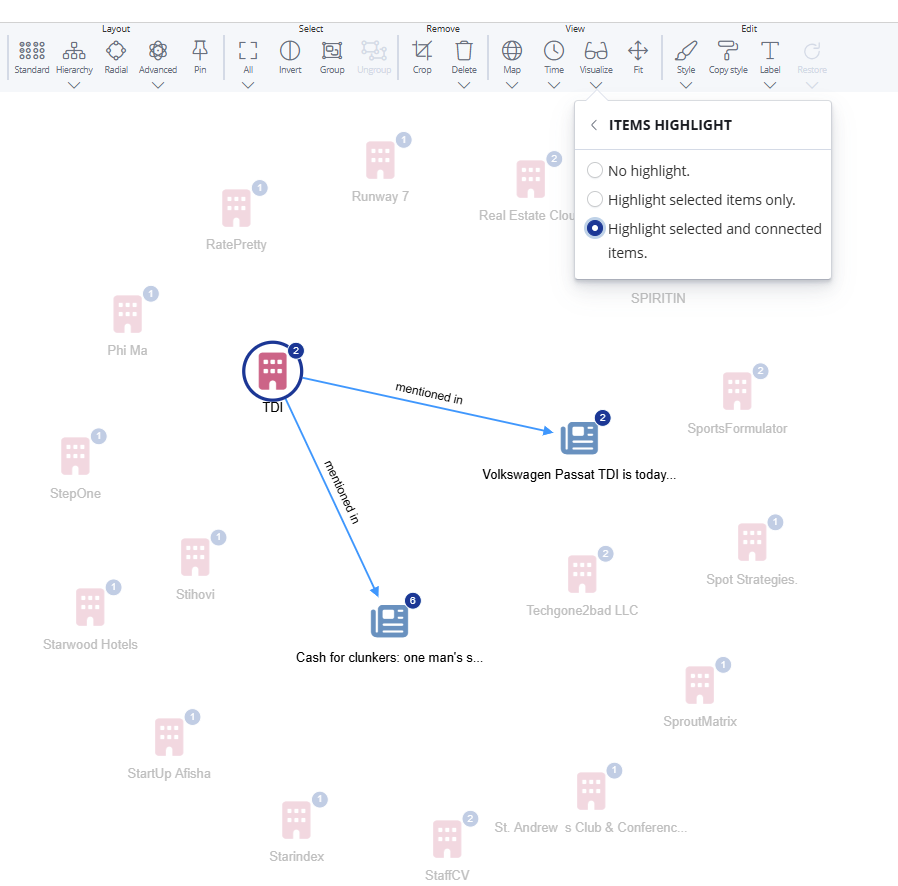Invert the current selection
The image size is (898, 886).
(x=290, y=57)
